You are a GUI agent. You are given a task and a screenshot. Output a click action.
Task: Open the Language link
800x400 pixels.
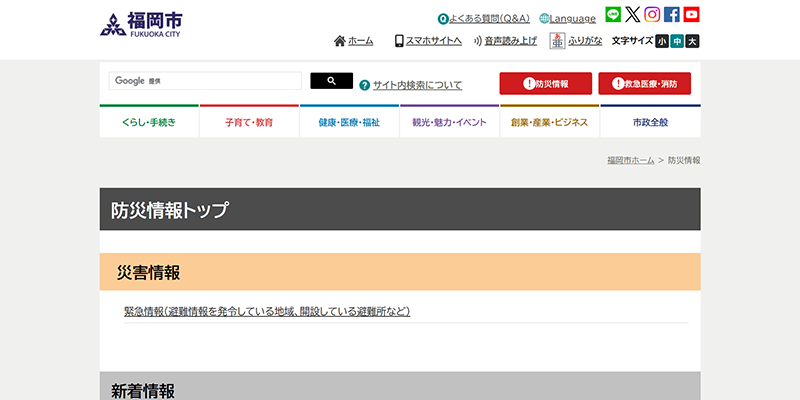point(572,19)
